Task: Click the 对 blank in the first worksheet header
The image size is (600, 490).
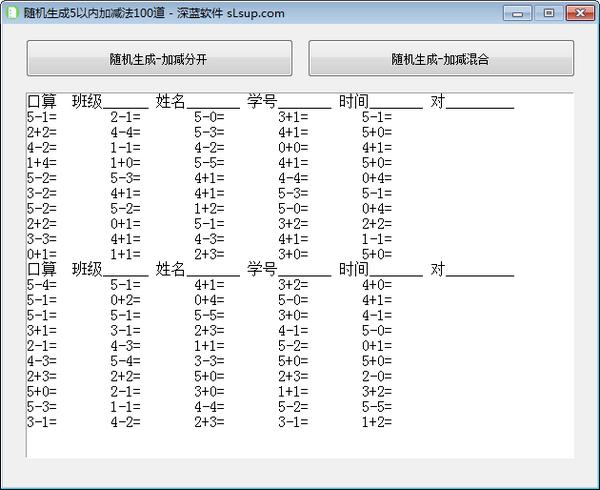Action: coord(480,102)
